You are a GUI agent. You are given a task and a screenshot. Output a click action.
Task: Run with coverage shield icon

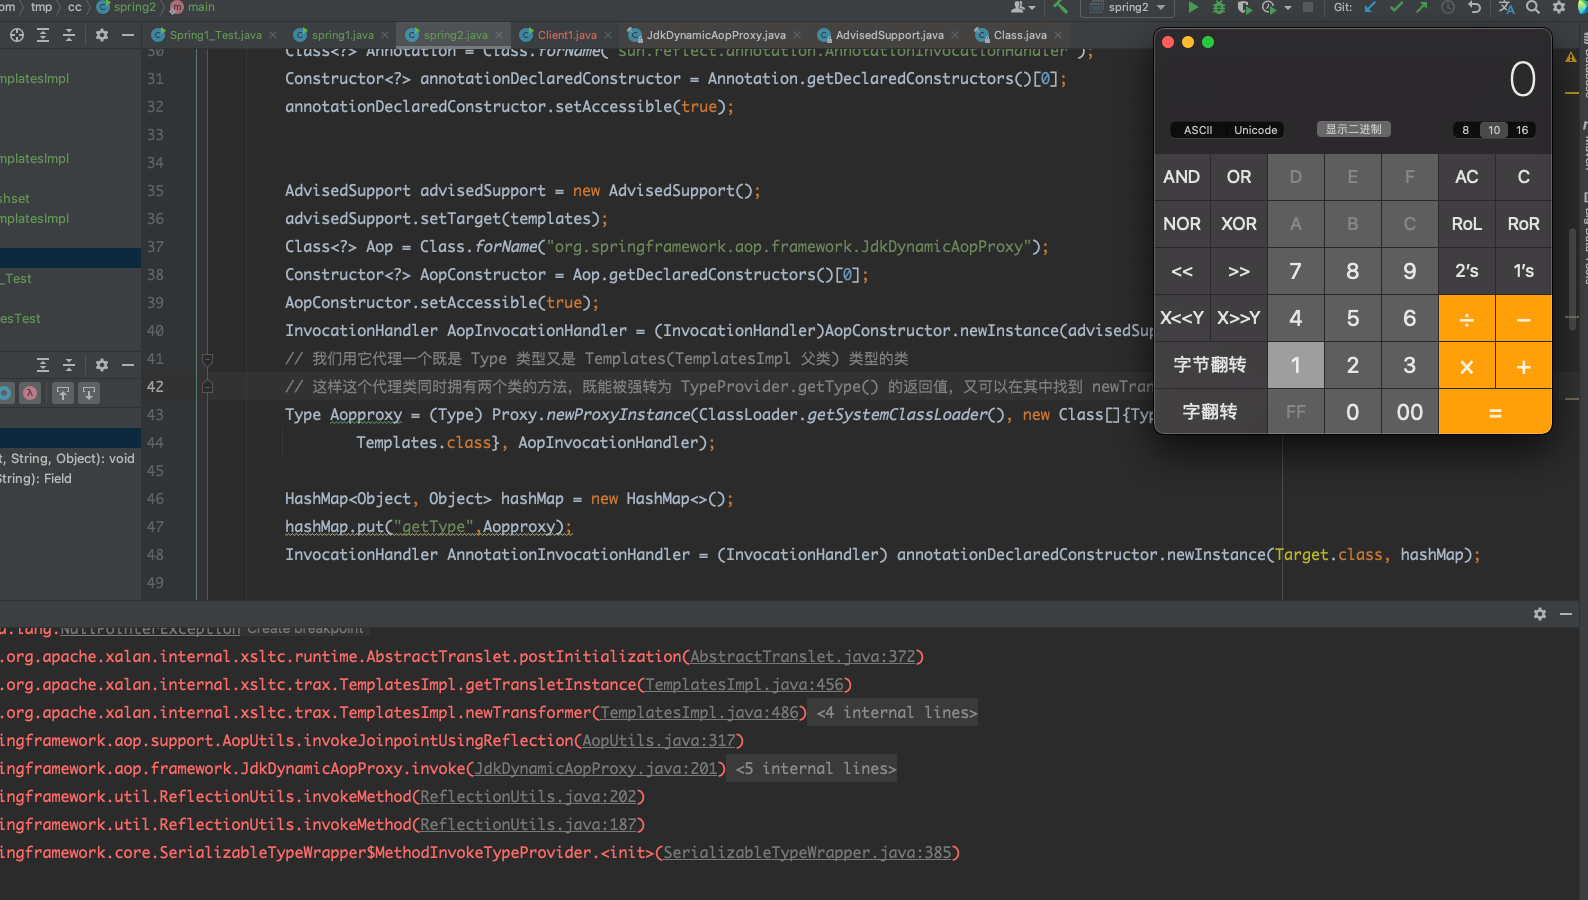(1244, 7)
